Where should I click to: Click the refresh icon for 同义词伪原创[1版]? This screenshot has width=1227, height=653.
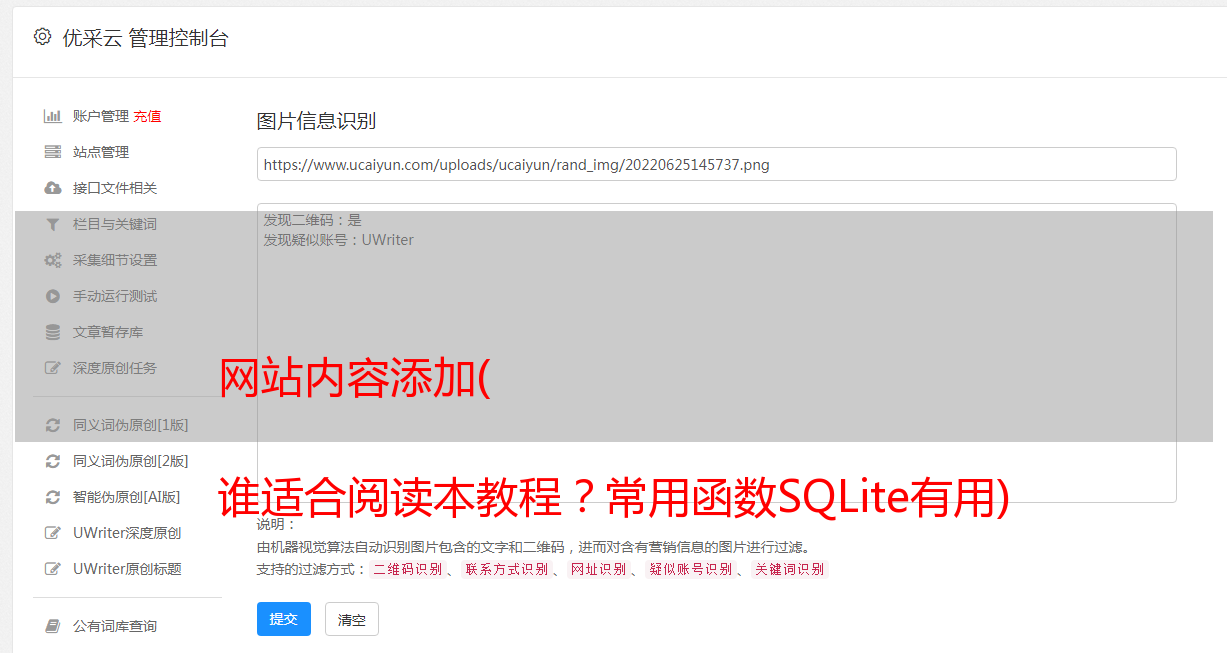pos(53,425)
